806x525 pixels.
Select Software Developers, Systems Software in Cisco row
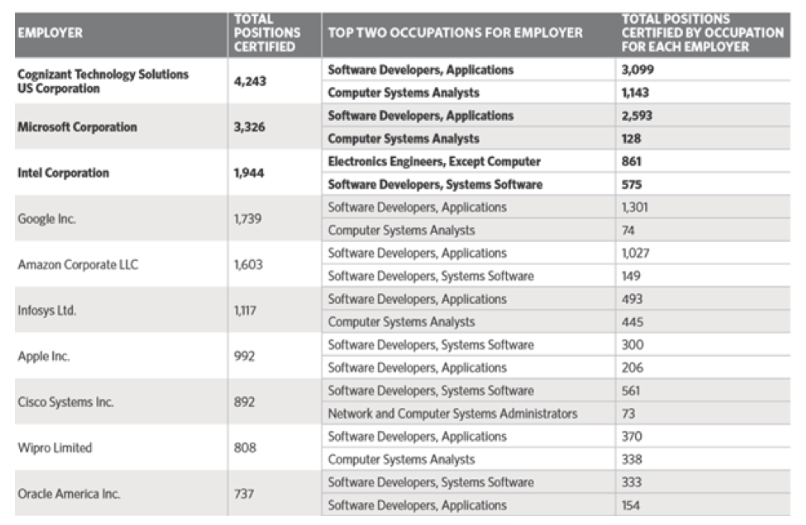point(468,390)
